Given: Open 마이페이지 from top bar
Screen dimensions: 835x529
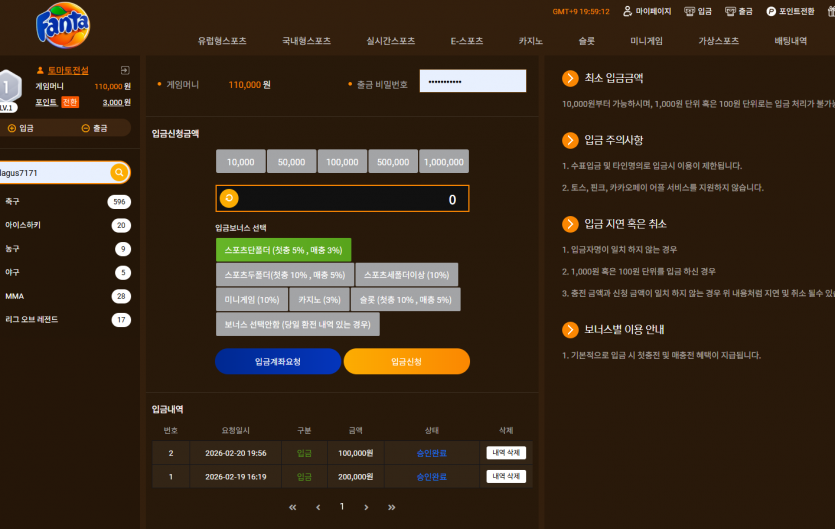Looking at the screenshot, I should tap(646, 11).
